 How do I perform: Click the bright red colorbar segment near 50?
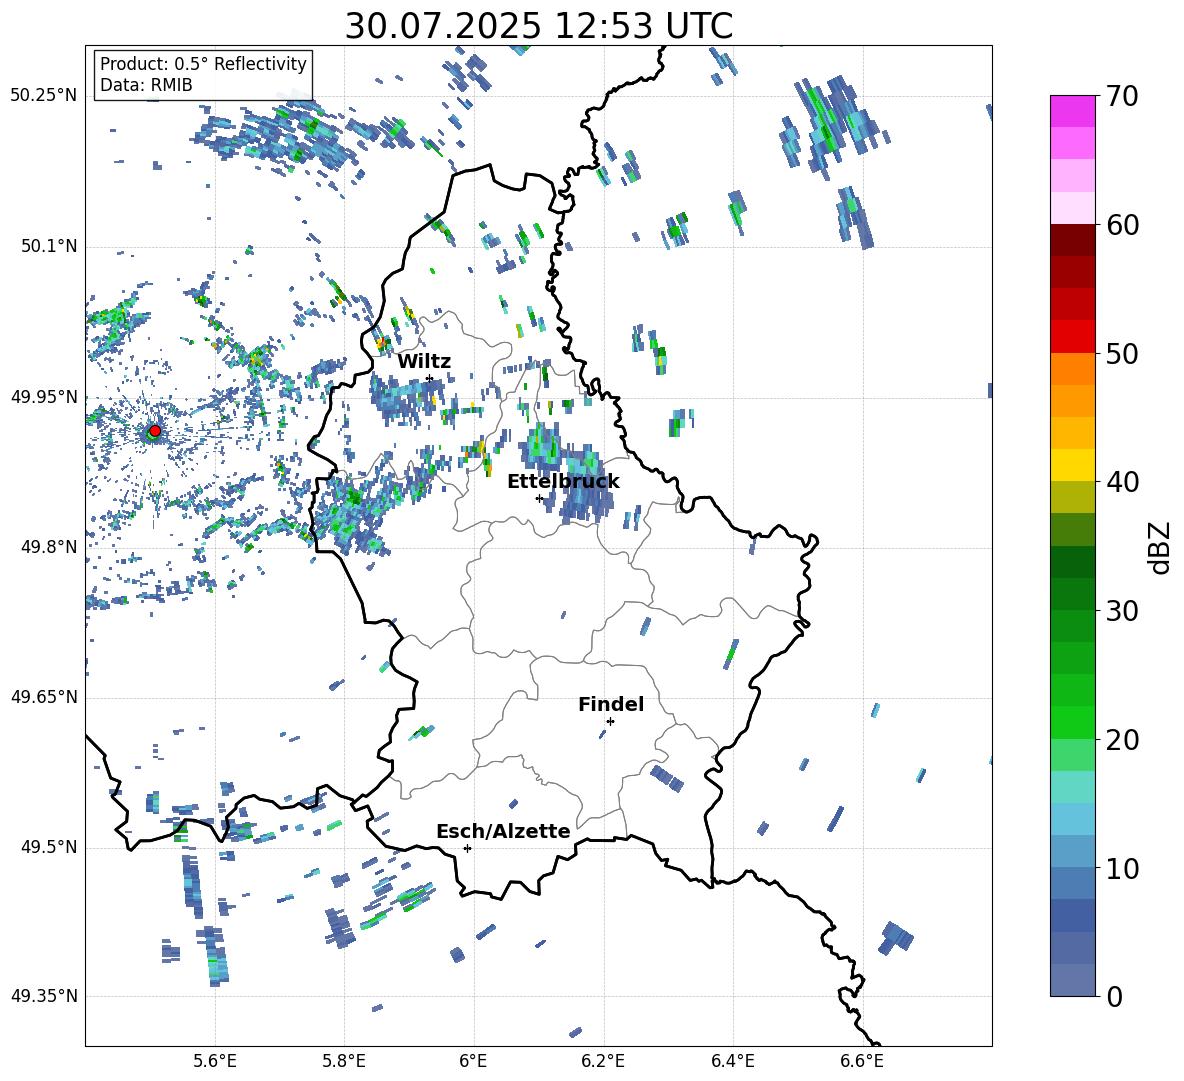click(x=1072, y=337)
